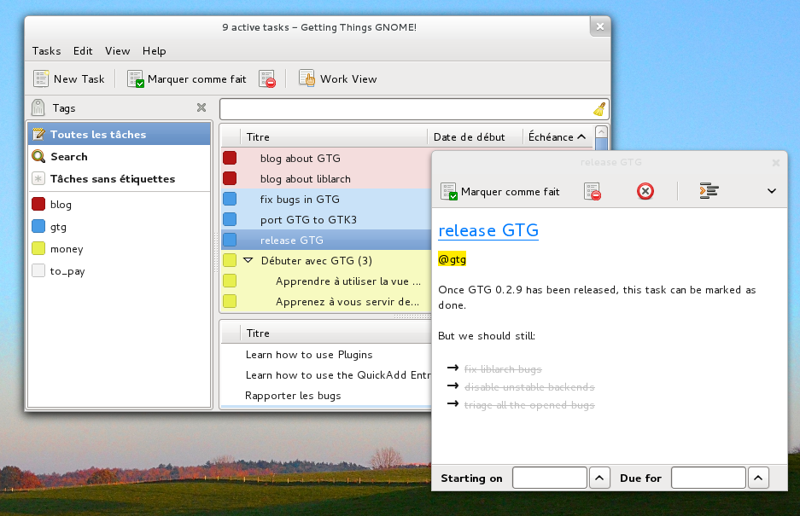Open the task editor toolbar overflow chevron
Image resolution: width=800 pixels, height=516 pixels.
tap(771, 191)
